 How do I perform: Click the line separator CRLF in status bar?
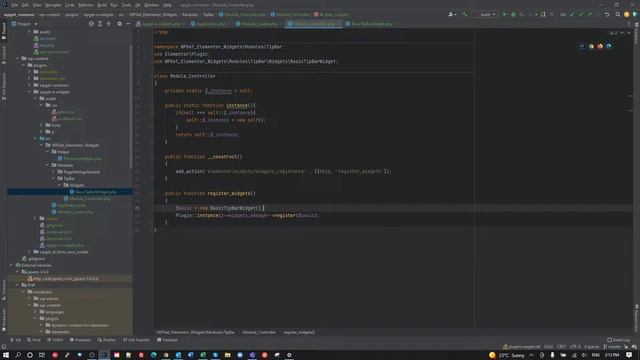point(562,347)
